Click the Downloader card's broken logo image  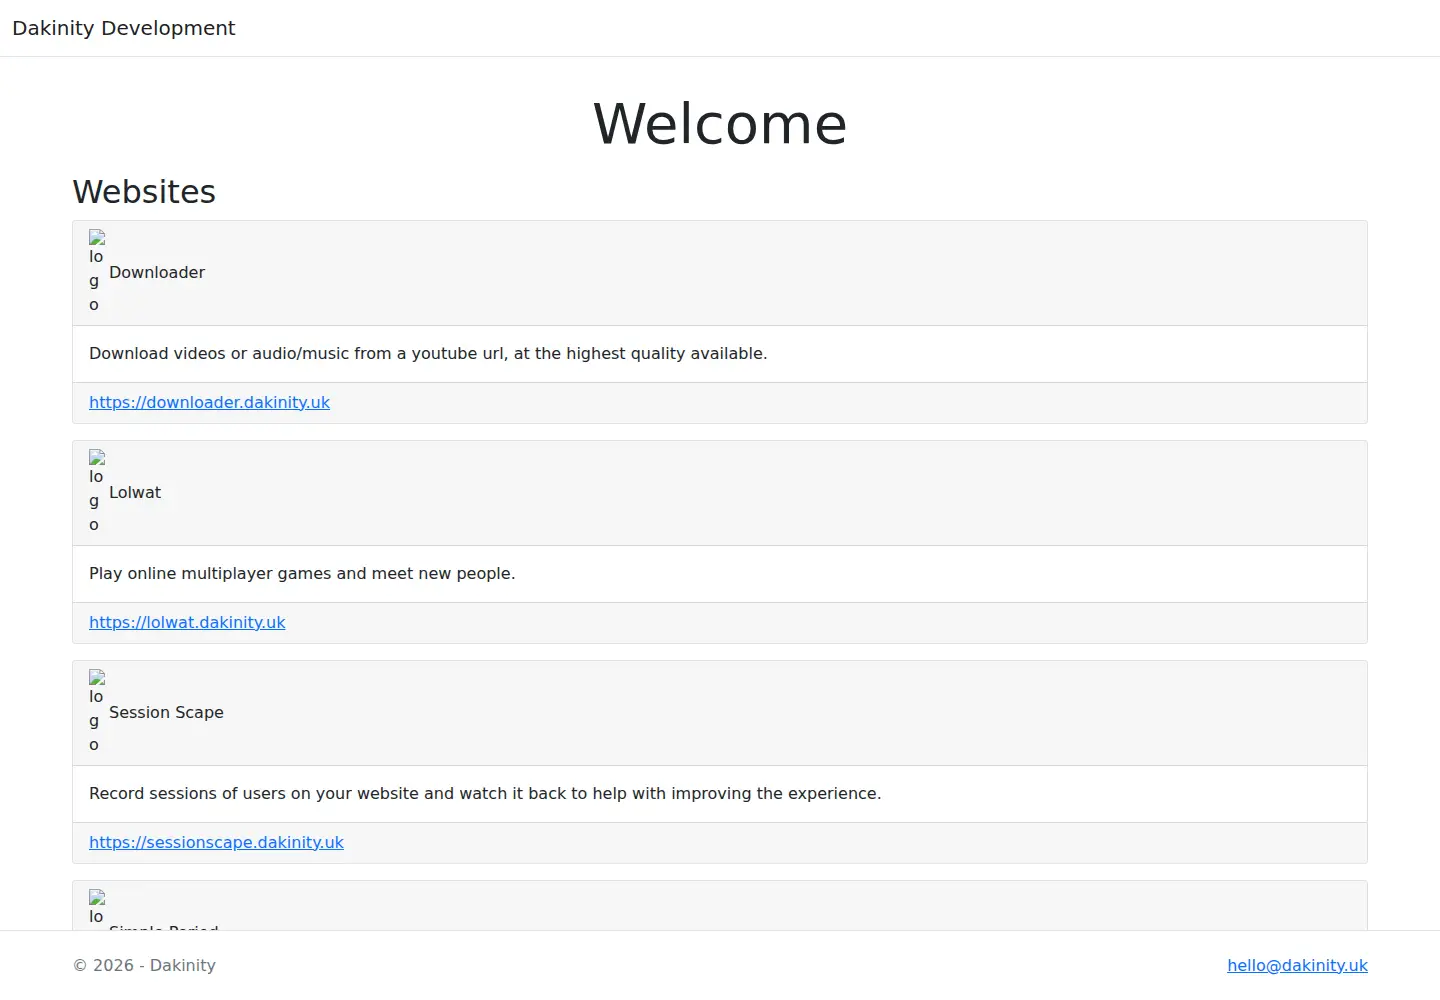(x=97, y=272)
